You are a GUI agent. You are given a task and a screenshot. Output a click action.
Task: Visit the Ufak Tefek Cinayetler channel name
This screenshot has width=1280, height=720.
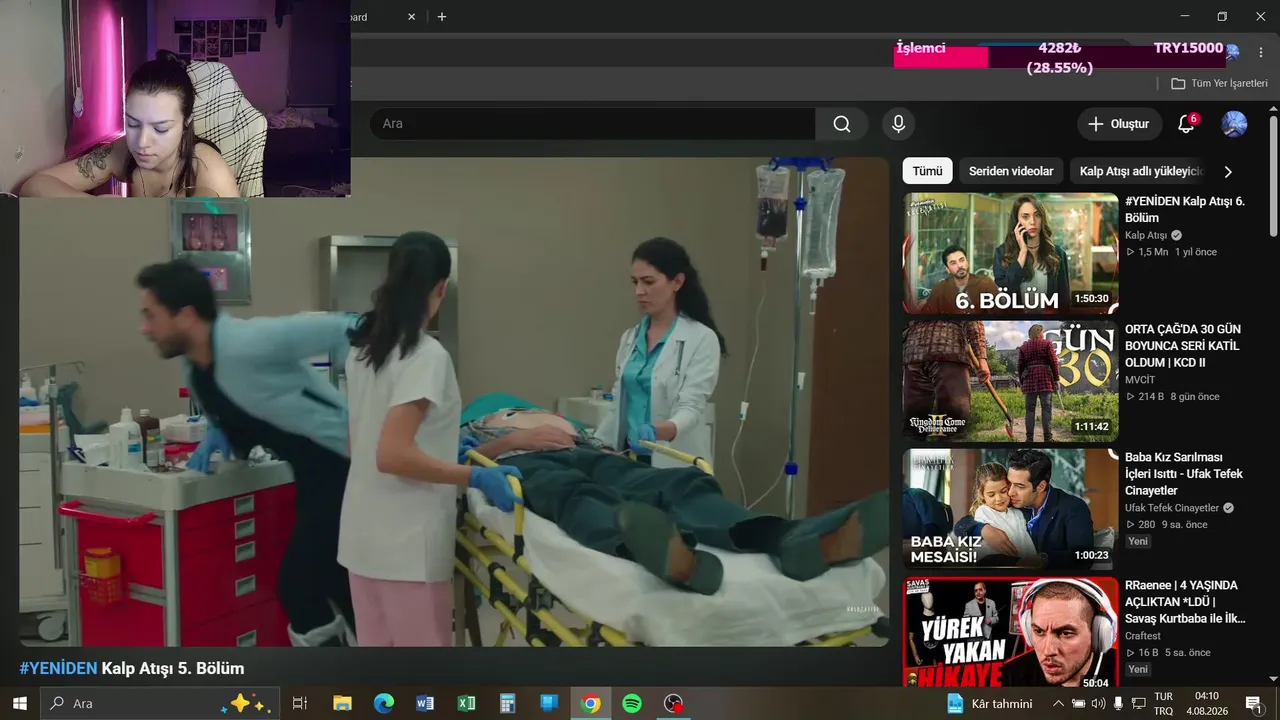tap(1172, 508)
